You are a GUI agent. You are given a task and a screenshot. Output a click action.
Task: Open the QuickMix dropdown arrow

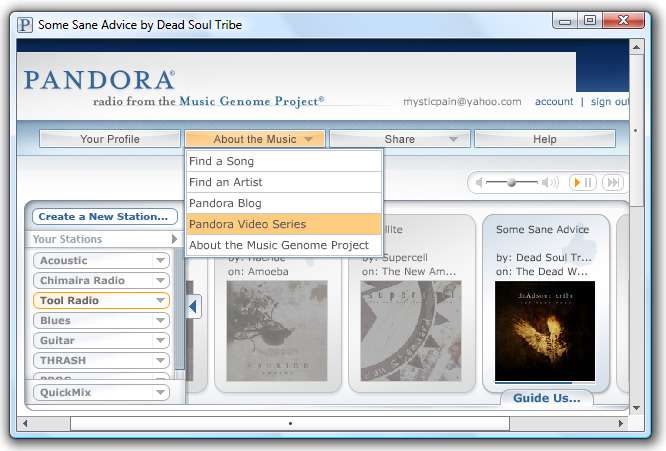[160, 393]
